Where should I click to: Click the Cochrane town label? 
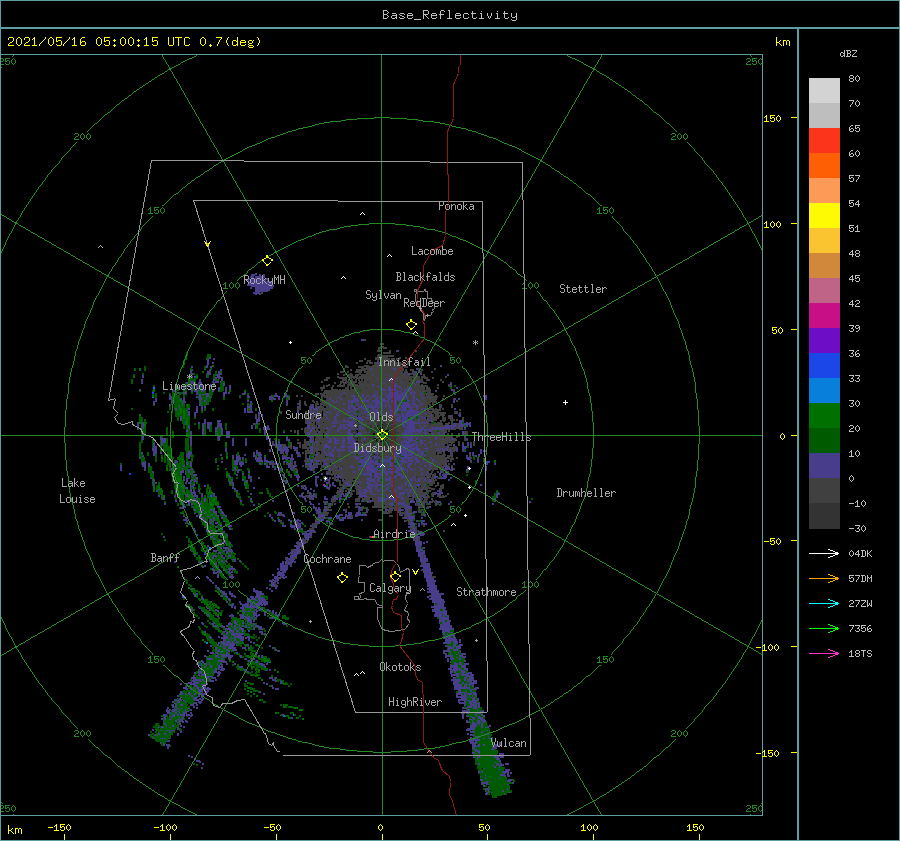(x=327, y=559)
